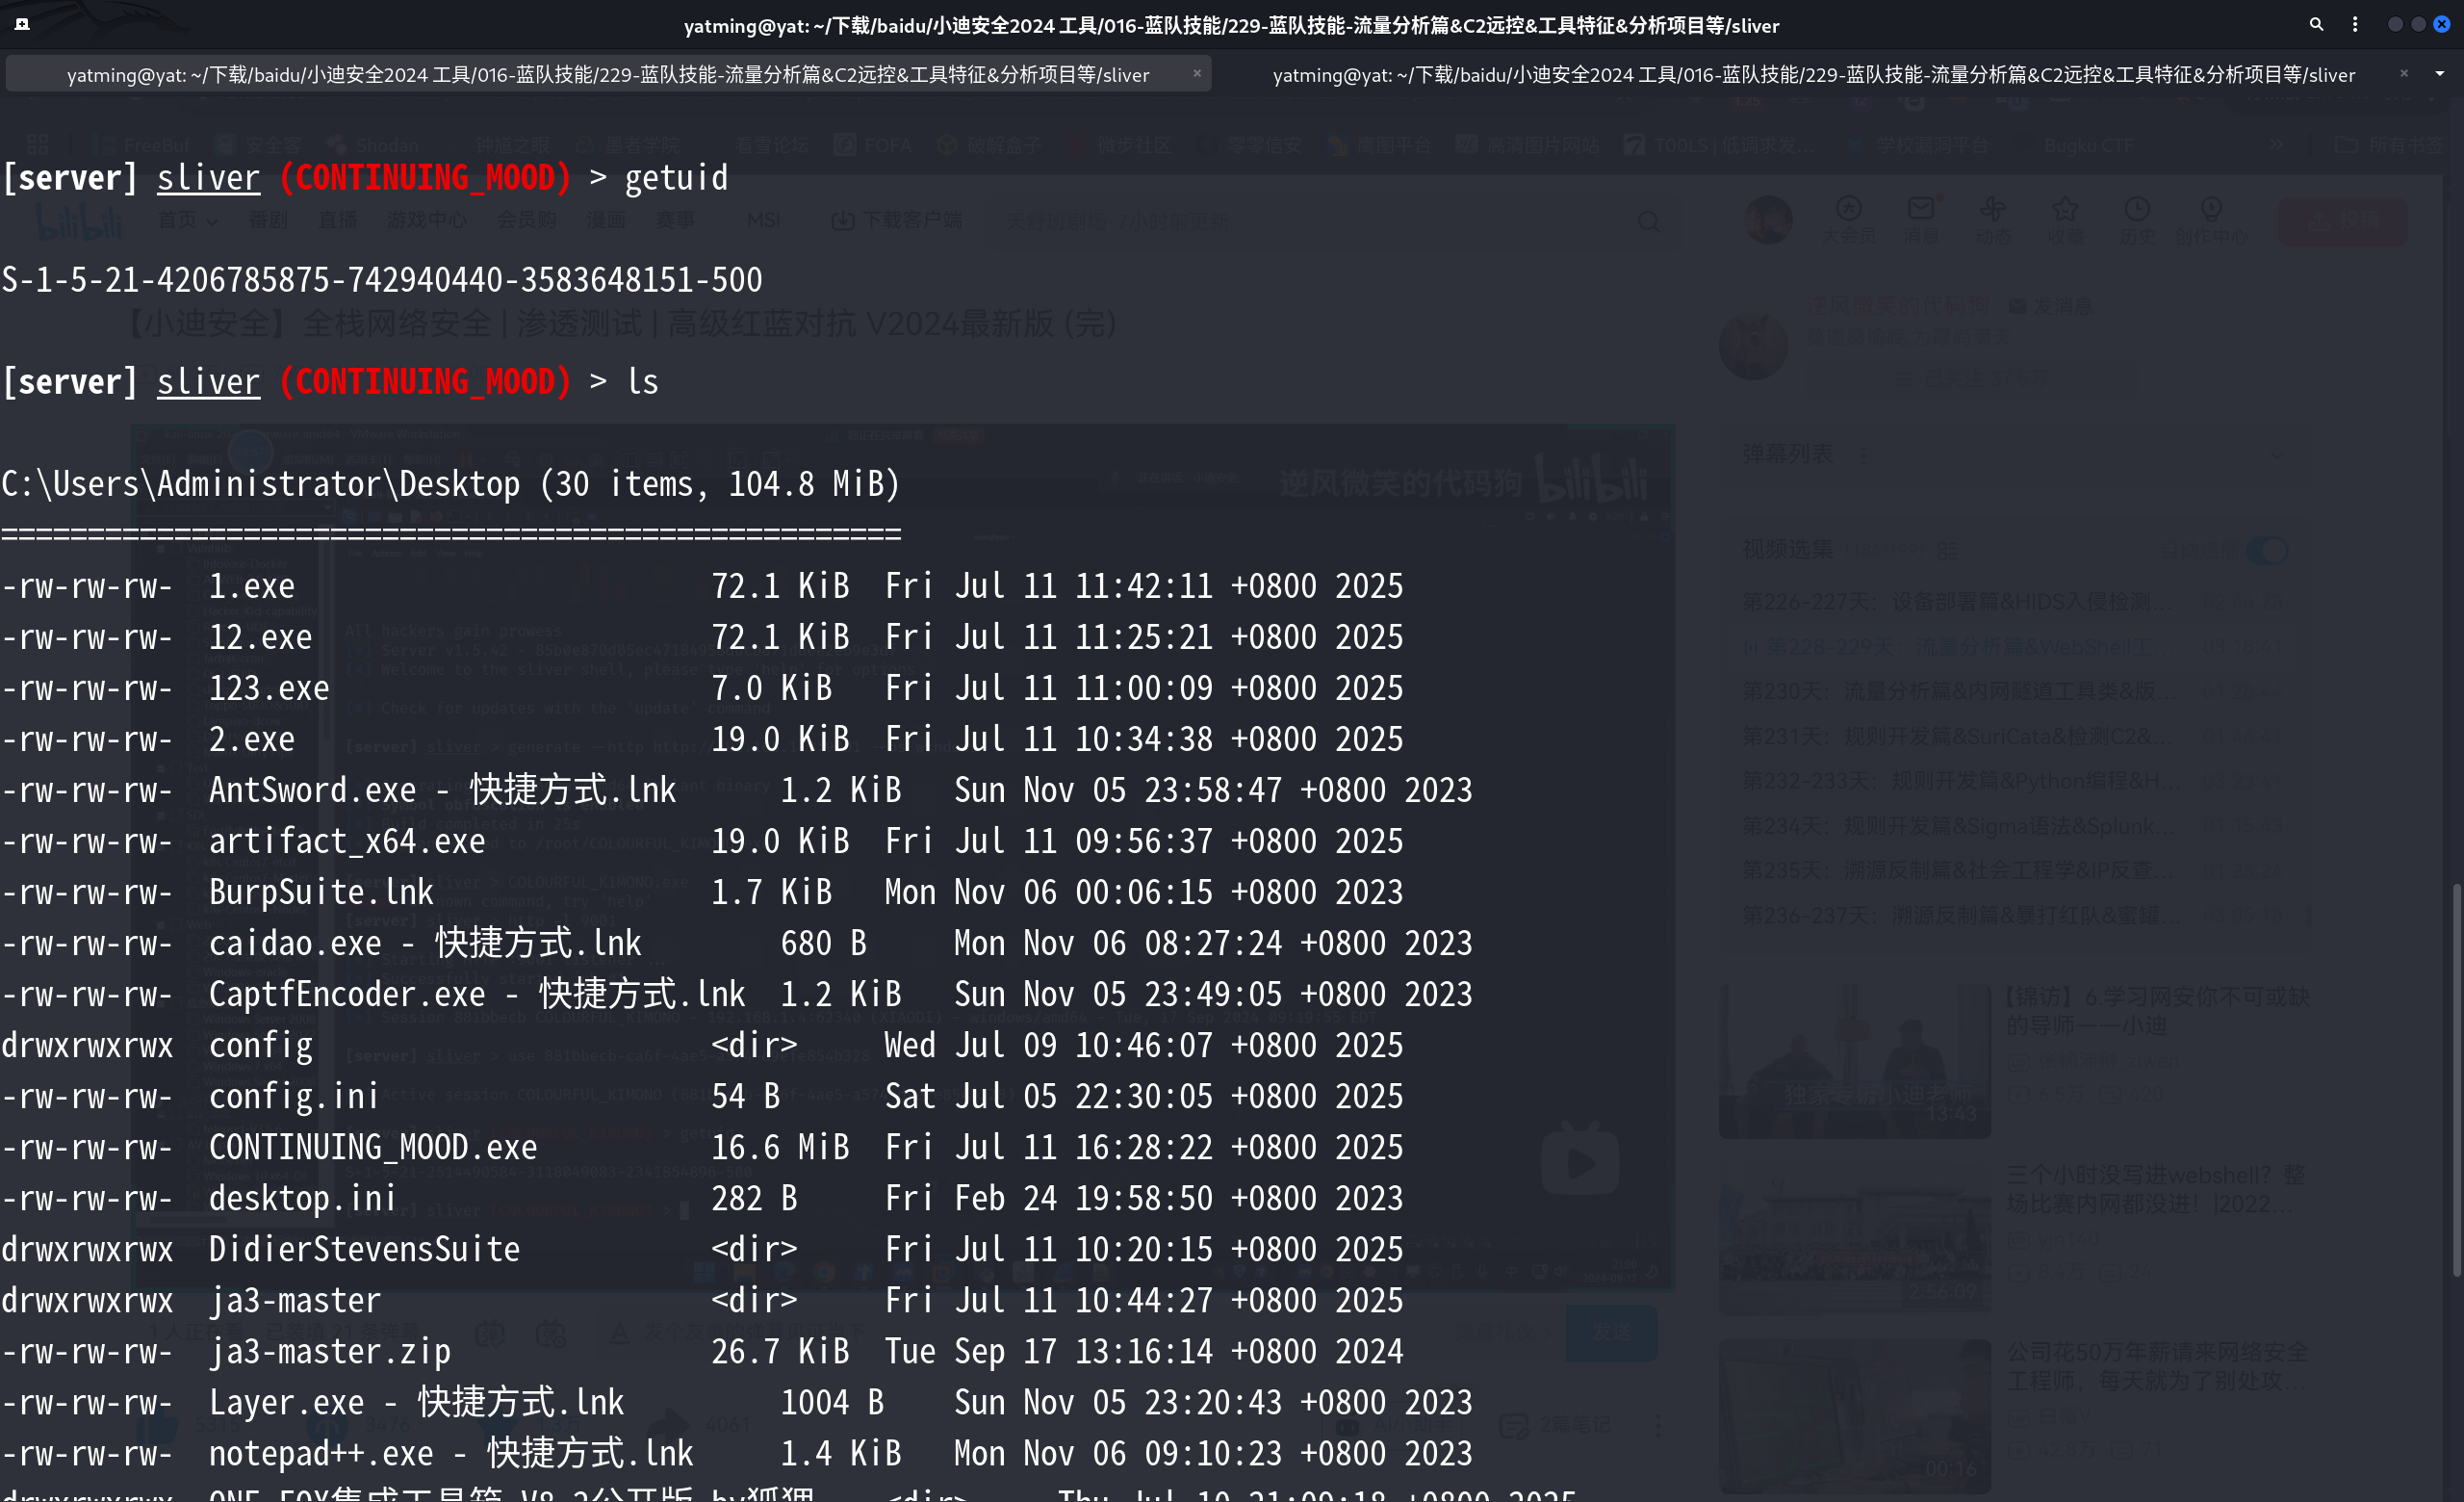The width and height of the screenshot is (2464, 1502).
Task: Select the active highlighted sliver tab
Action: pyautogui.click(x=607, y=75)
